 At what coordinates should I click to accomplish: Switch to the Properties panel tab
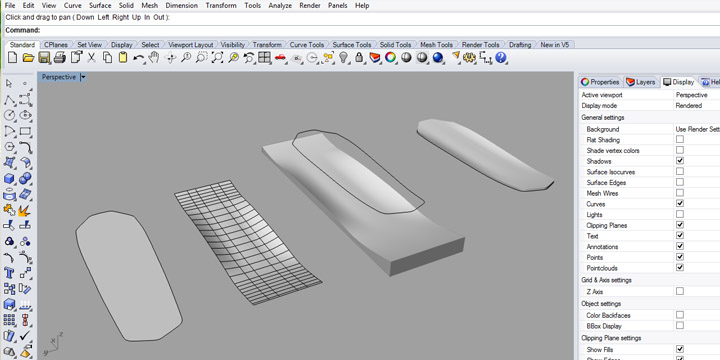600,82
